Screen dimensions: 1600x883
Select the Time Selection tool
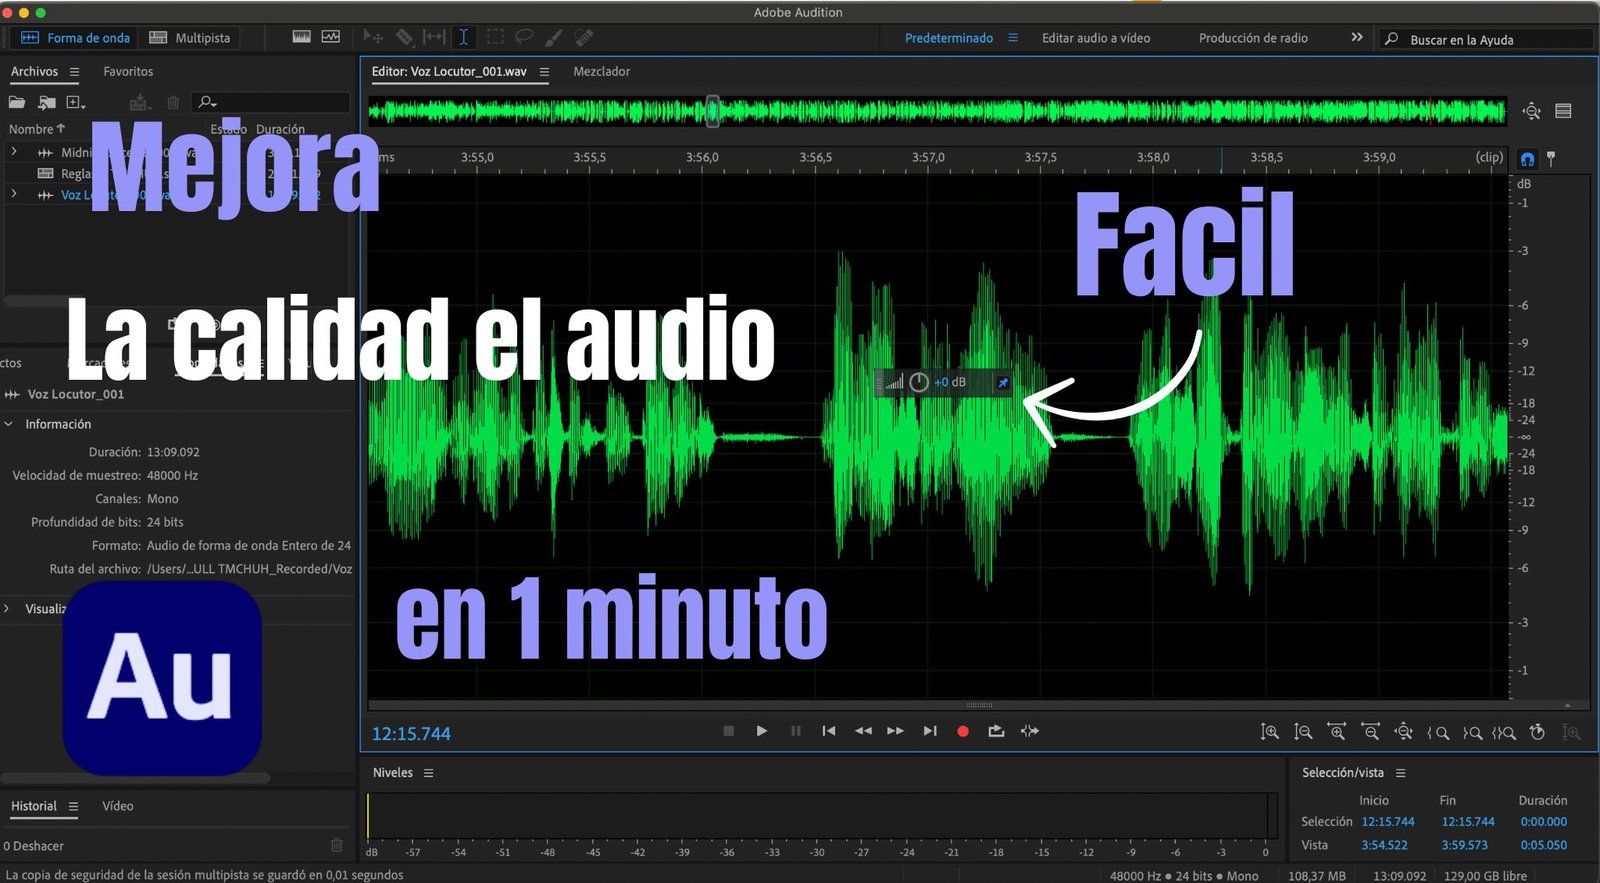tap(463, 37)
